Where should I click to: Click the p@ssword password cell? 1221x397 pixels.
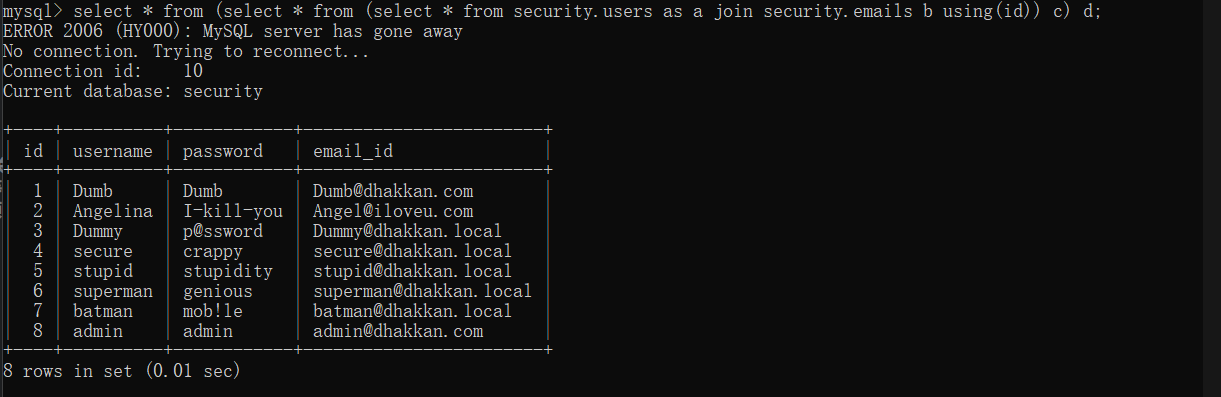[x=223, y=232]
